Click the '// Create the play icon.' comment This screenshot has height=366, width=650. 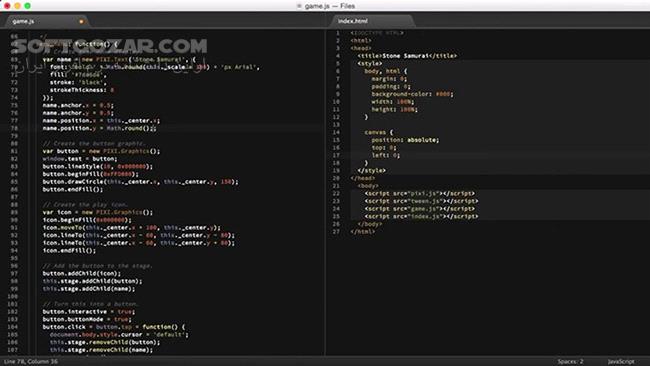tap(85, 204)
